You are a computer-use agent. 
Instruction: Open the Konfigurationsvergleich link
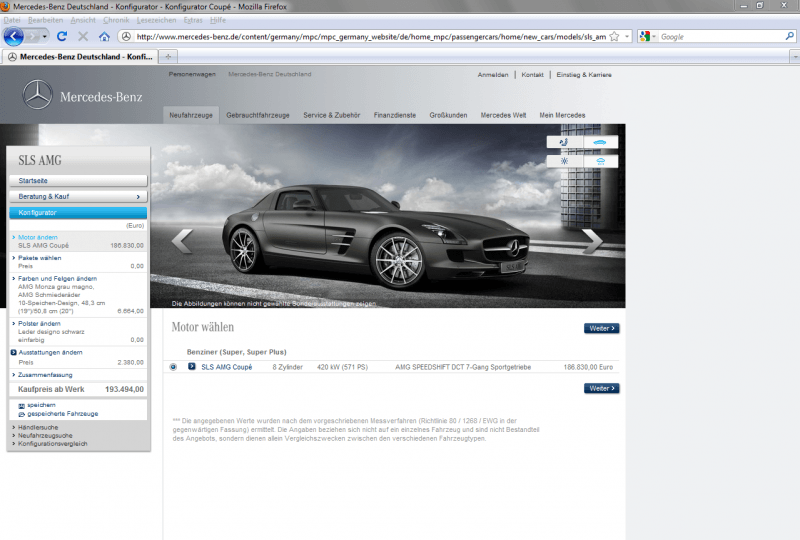click(53, 444)
